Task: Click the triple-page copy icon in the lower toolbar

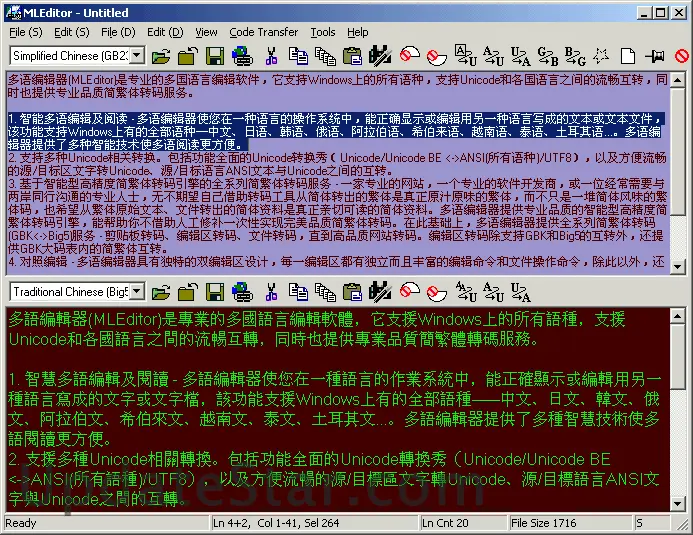Action: coord(325,292)
